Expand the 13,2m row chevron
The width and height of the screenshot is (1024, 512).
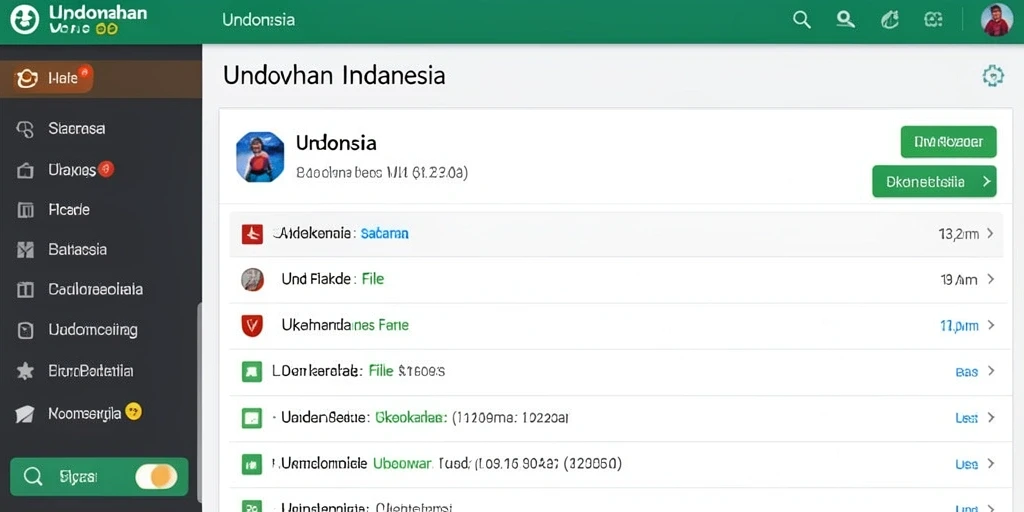click(x=990, y=233)
